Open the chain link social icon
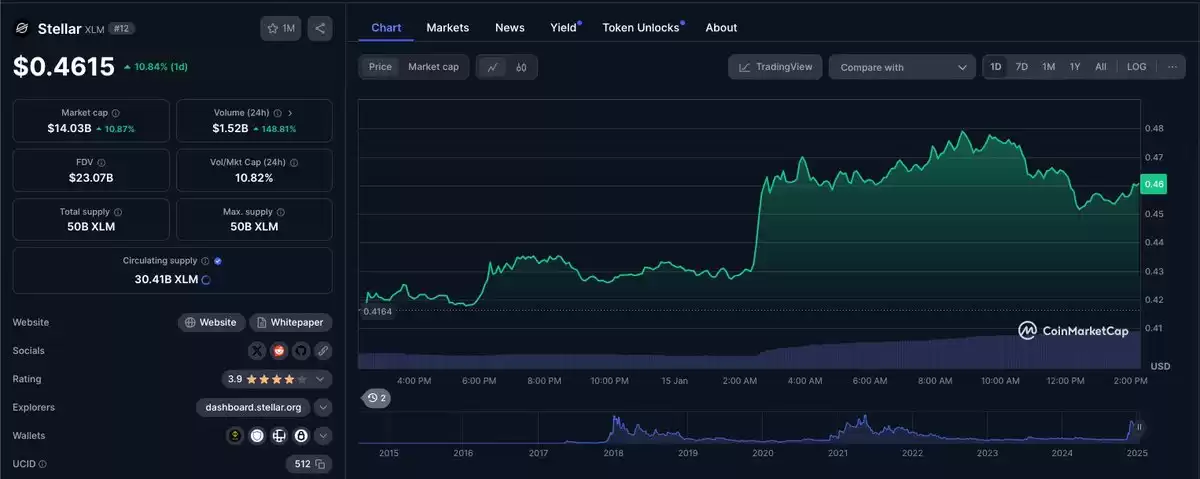This screenshot has height=479, width=1200. [323, 351]
